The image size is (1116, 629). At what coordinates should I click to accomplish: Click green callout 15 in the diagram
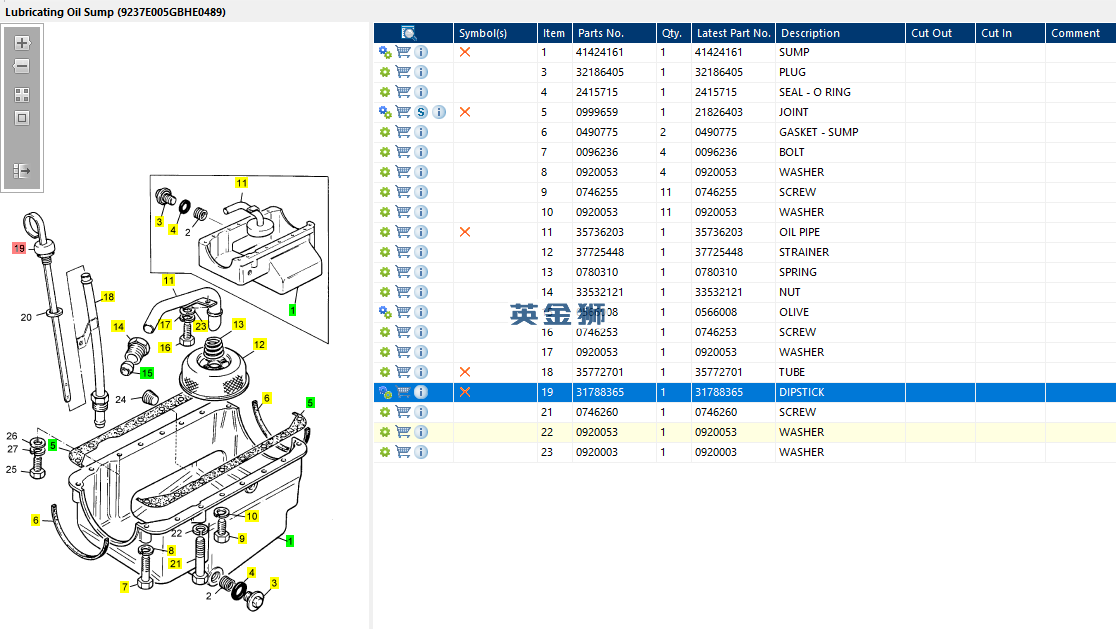coord(147,373)
